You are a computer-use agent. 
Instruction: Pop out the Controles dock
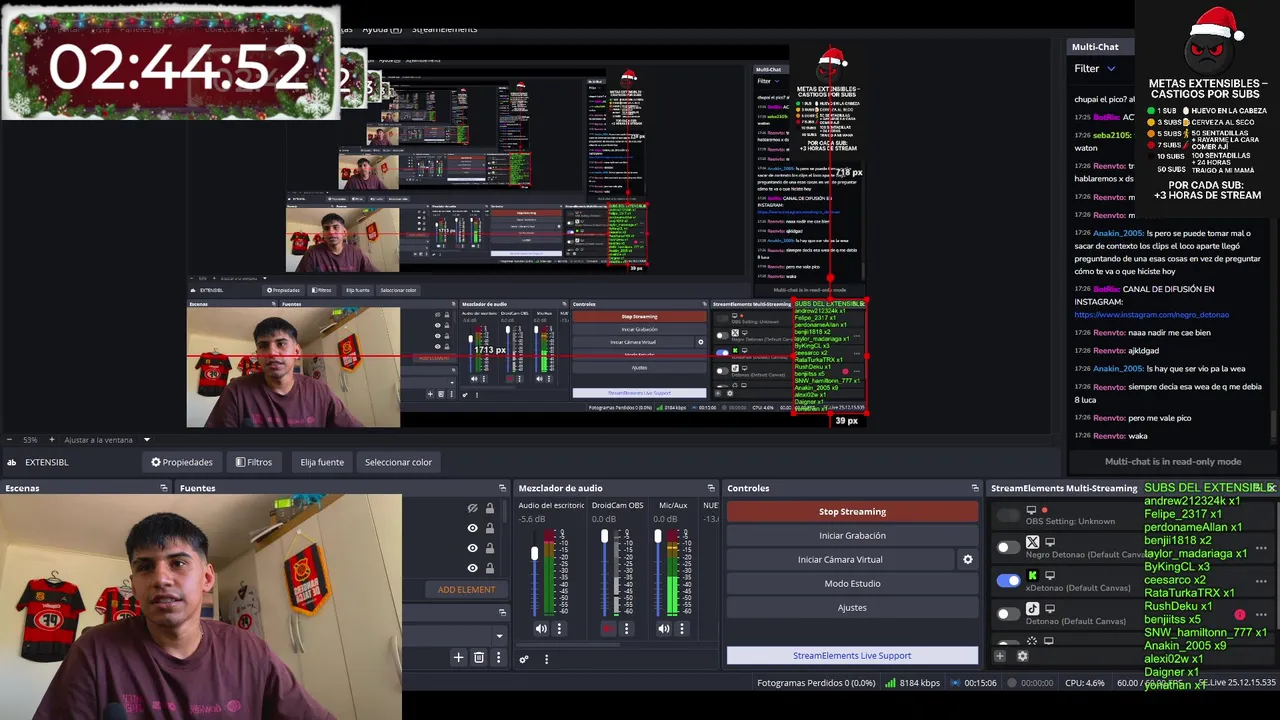(x=974, y=488)
